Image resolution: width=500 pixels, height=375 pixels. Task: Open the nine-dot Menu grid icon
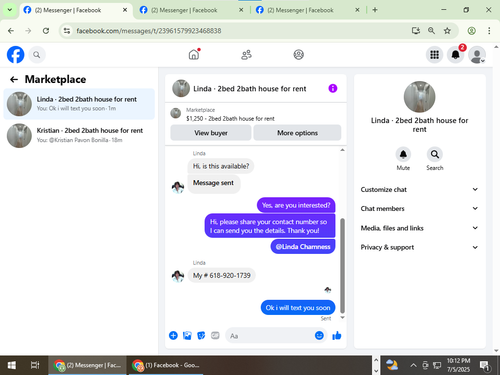click(434, 55)
